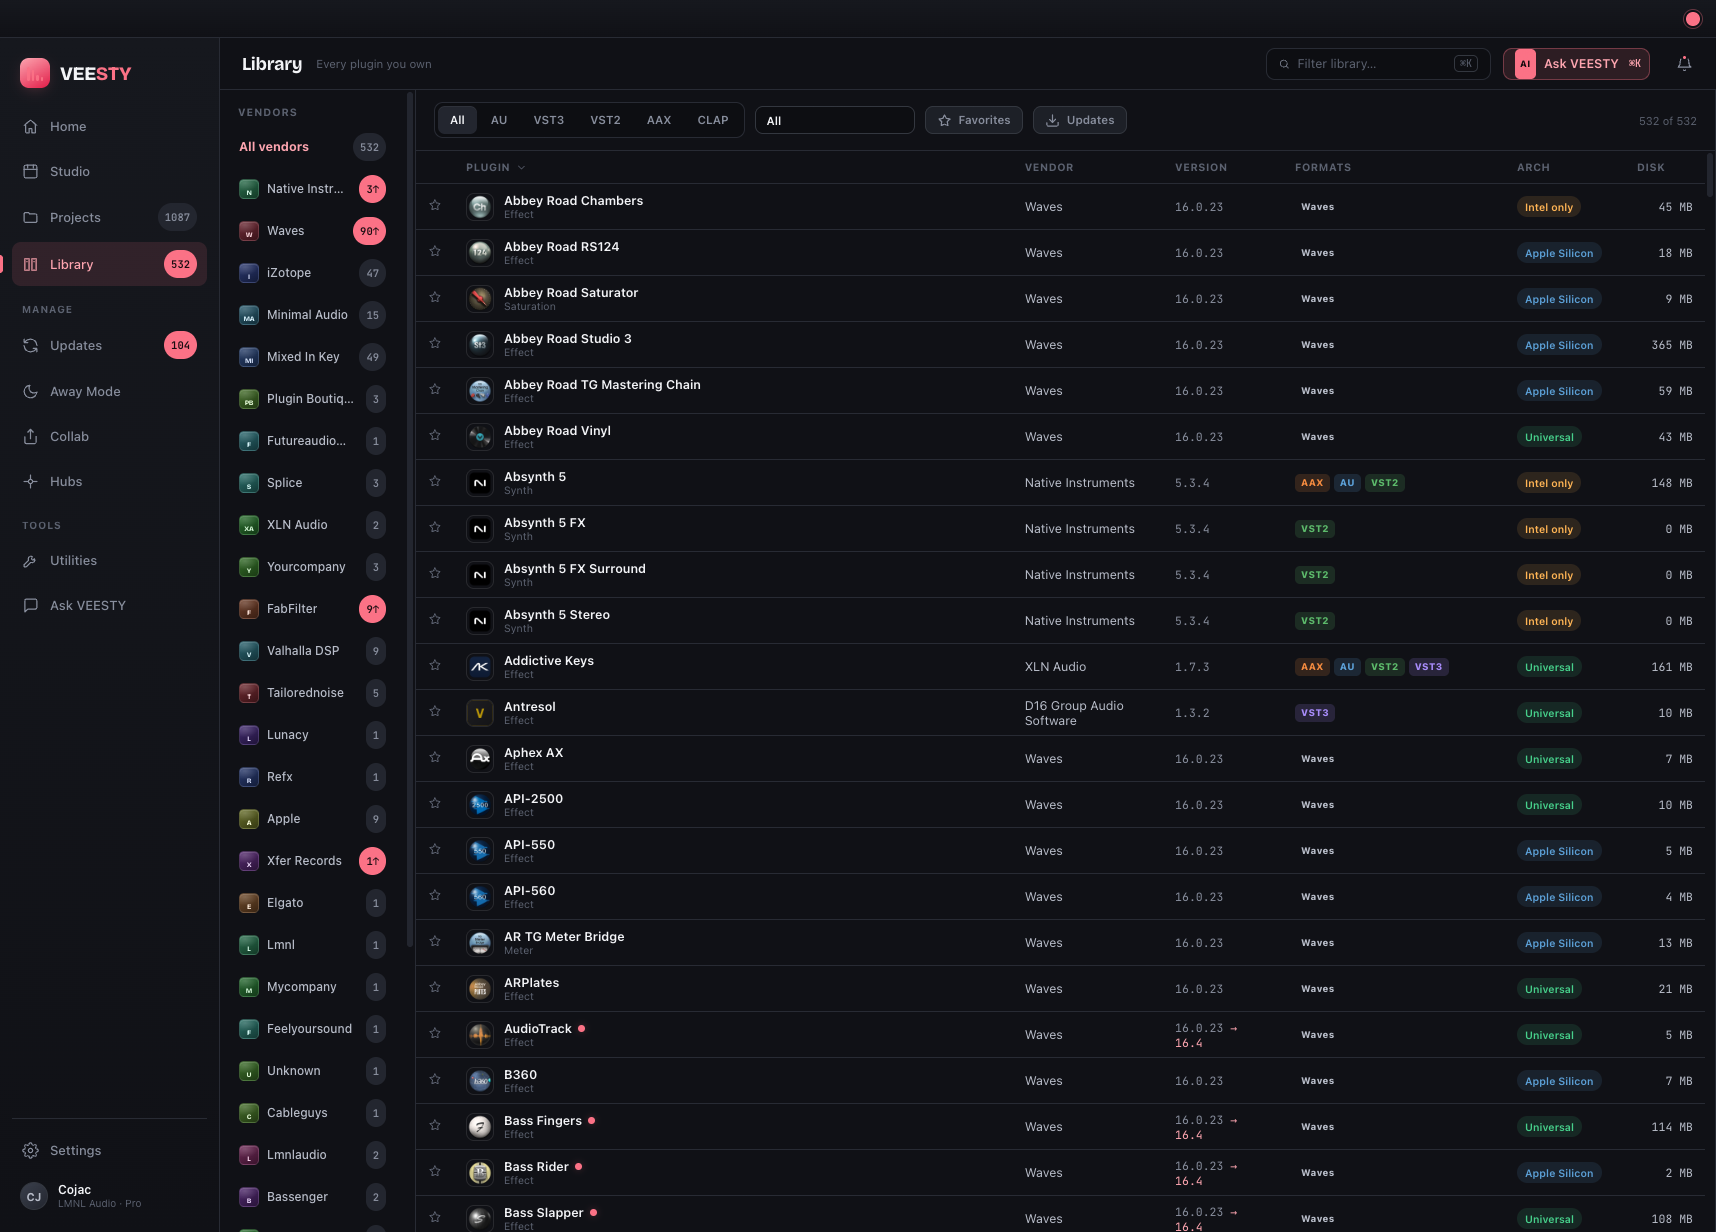The width and height of the screenshot is (1716, 1232).
Task: Filter by Native Instruments vendor
Action: coord(312,189)
